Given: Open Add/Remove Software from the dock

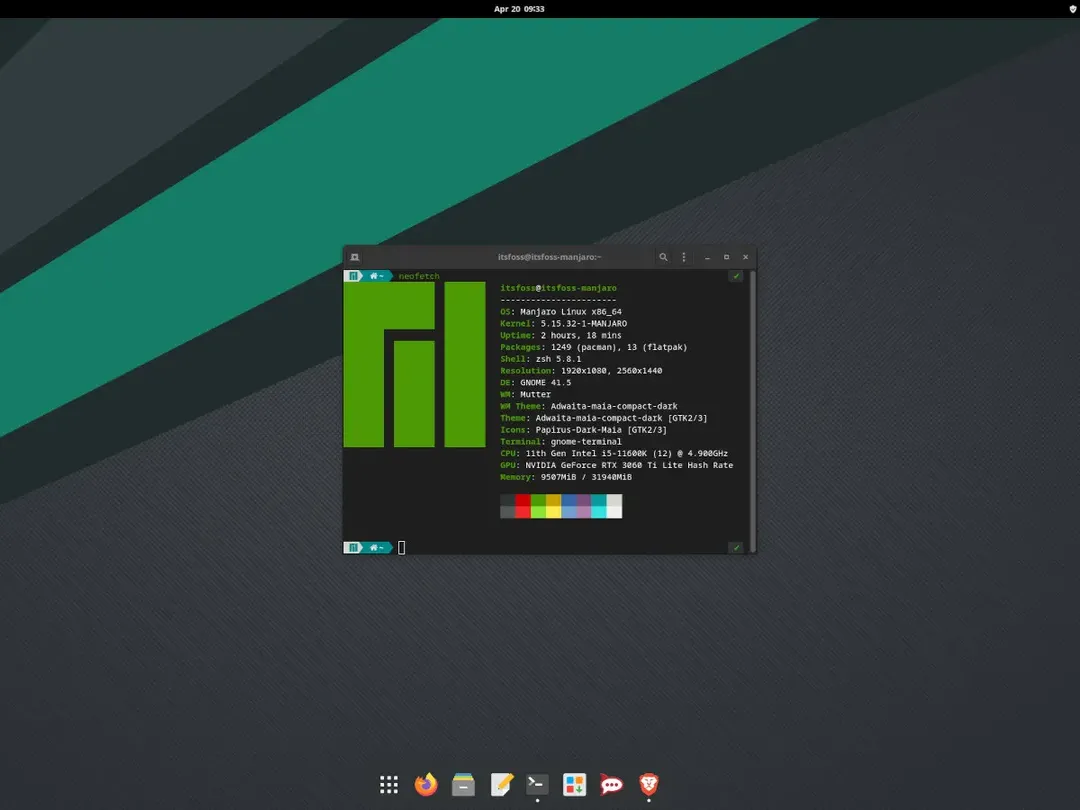Looking at the screenshot, I should coord(574,785).
